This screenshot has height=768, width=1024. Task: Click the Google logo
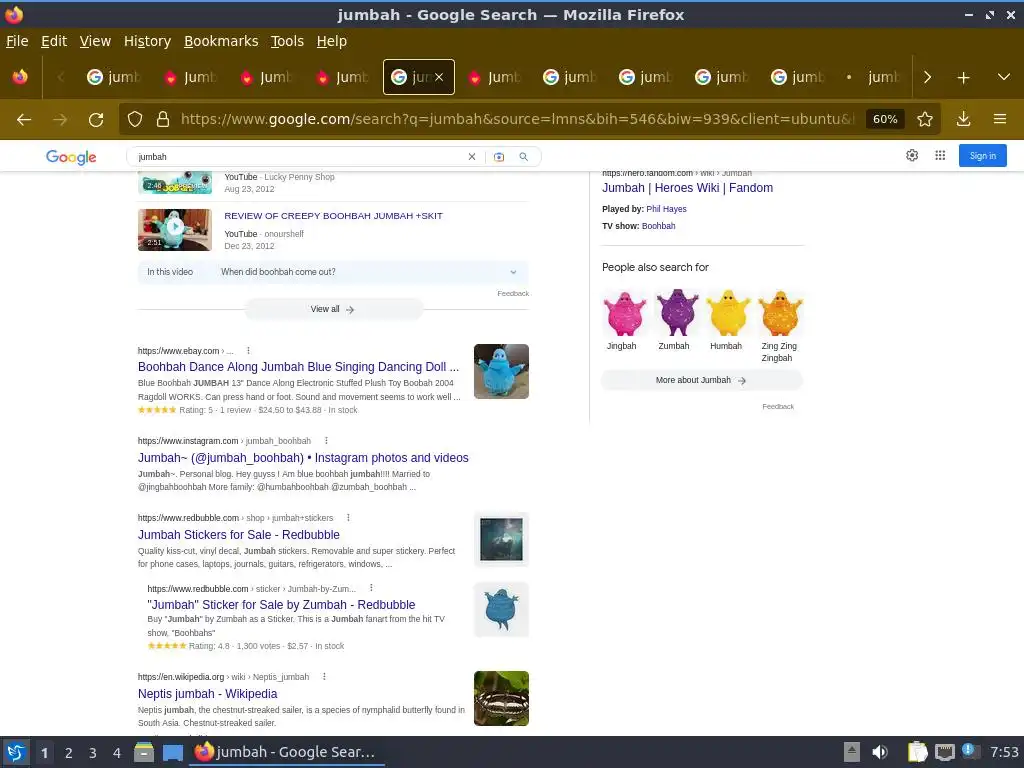click(71, 157)
